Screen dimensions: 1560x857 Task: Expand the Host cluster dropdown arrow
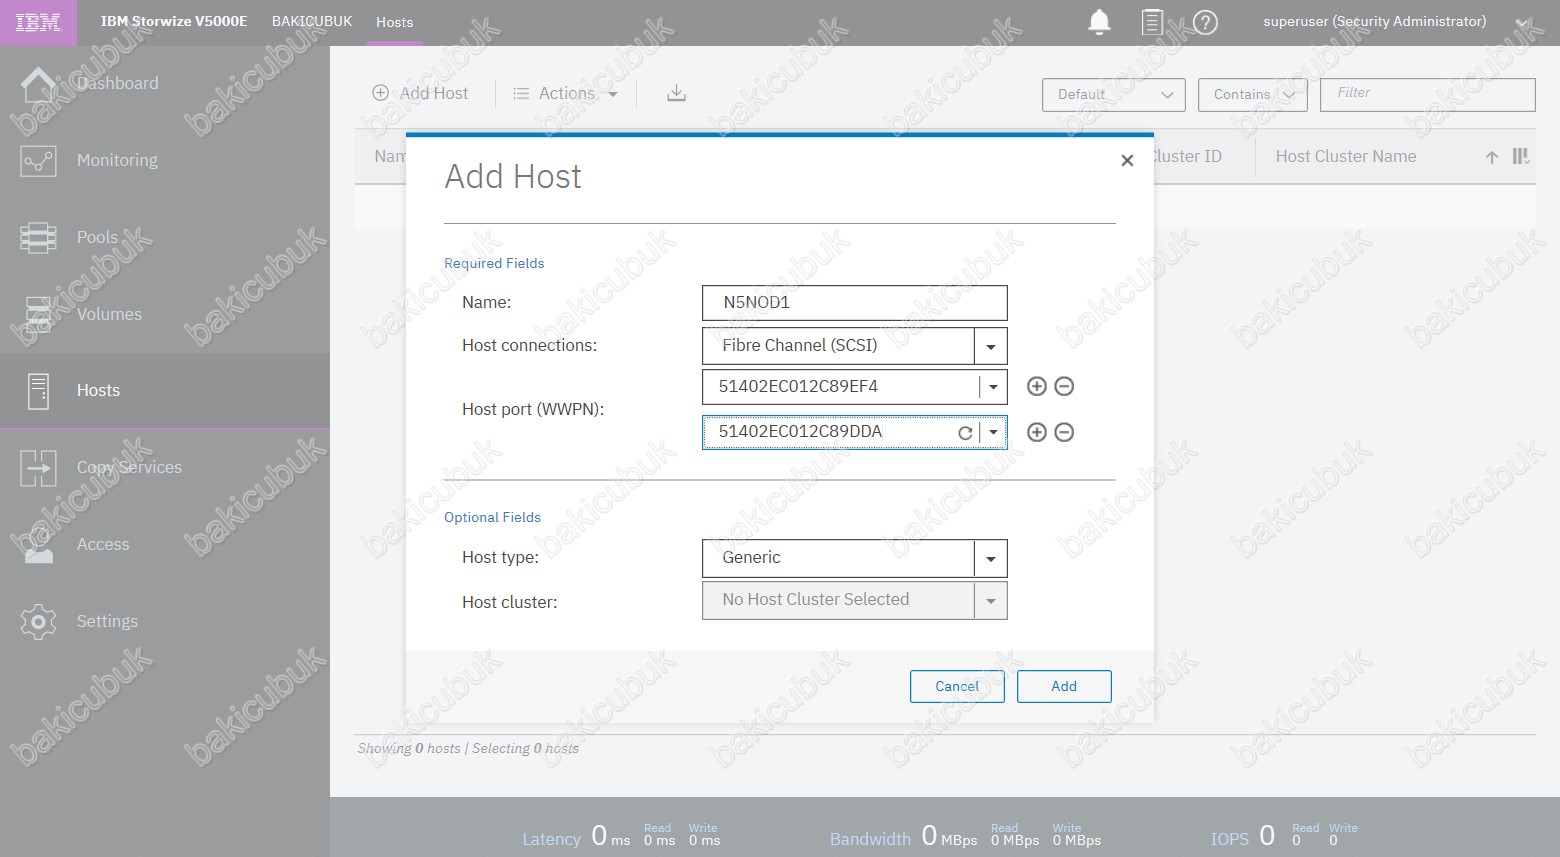991,601
